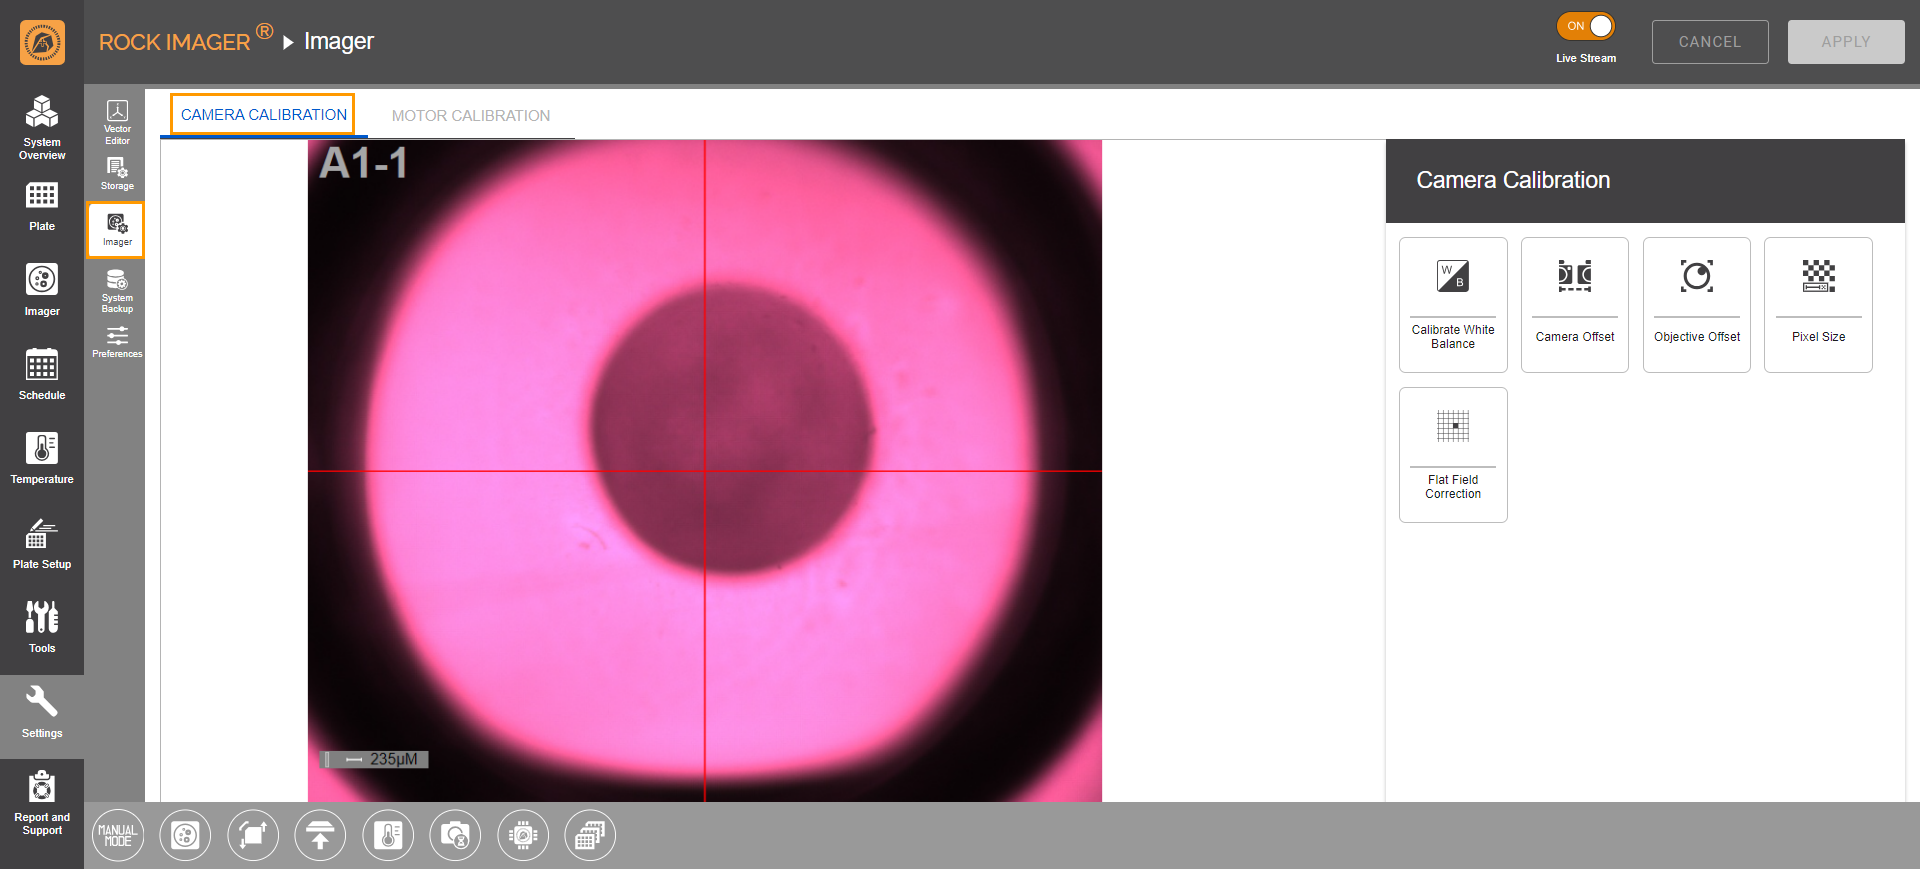Switch to the Motor Calibration tab
Screen dimensions: 1920x869
[x=470, y=116]
